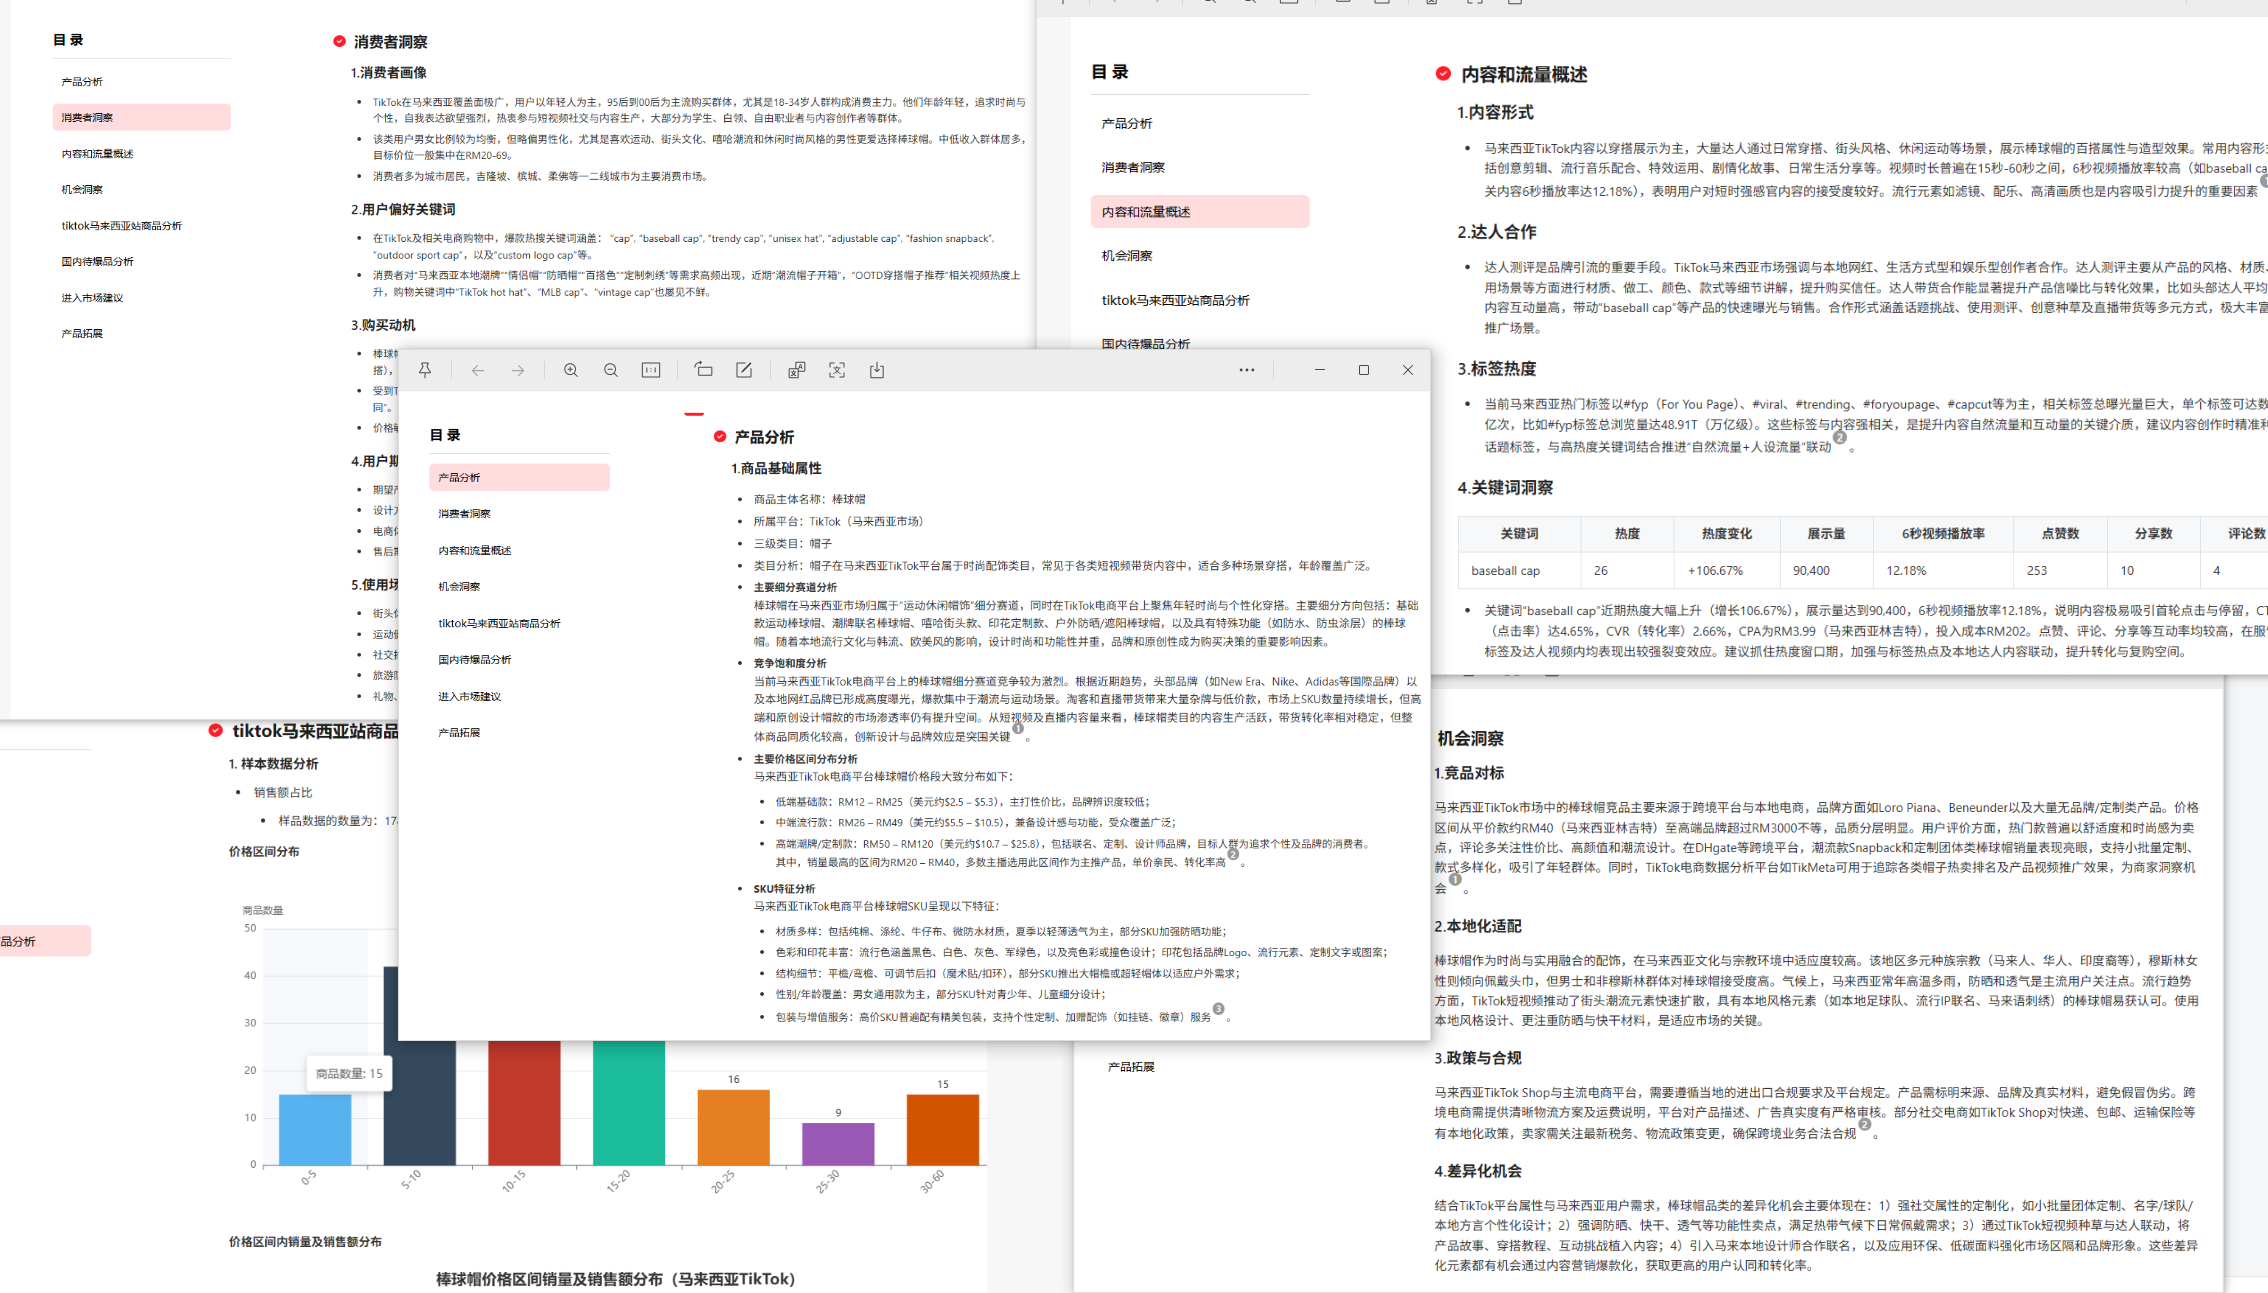Click the purple 25-30 bar in chart

pyautogui.click(x=838, y=1143)
